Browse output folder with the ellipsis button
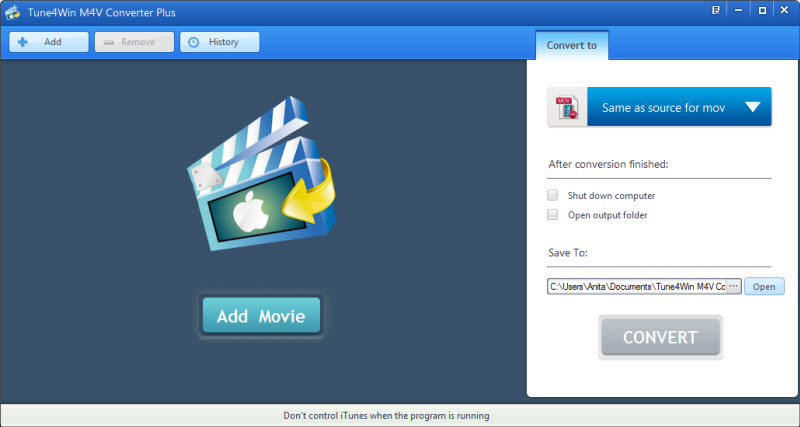The width and height of the screenshot is (800, 427). pyautogui.click(x=733, y=286)
